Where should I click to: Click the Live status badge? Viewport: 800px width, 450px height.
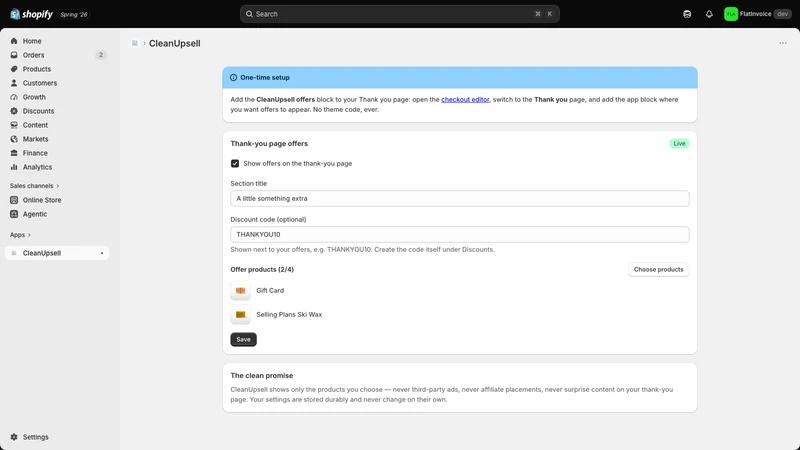(679, 143)
